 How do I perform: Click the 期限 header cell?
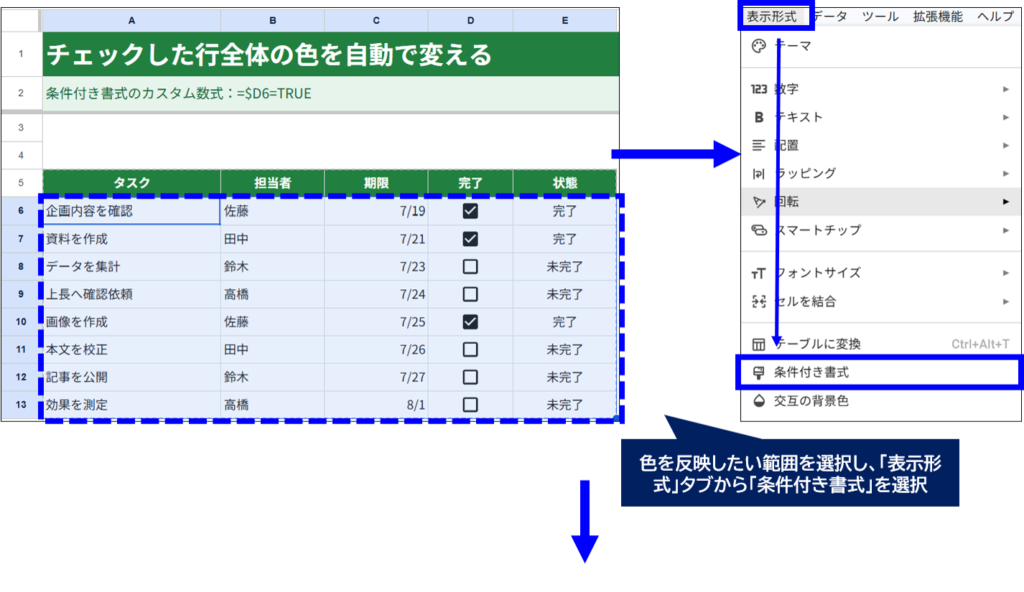(x=376, y=183)
